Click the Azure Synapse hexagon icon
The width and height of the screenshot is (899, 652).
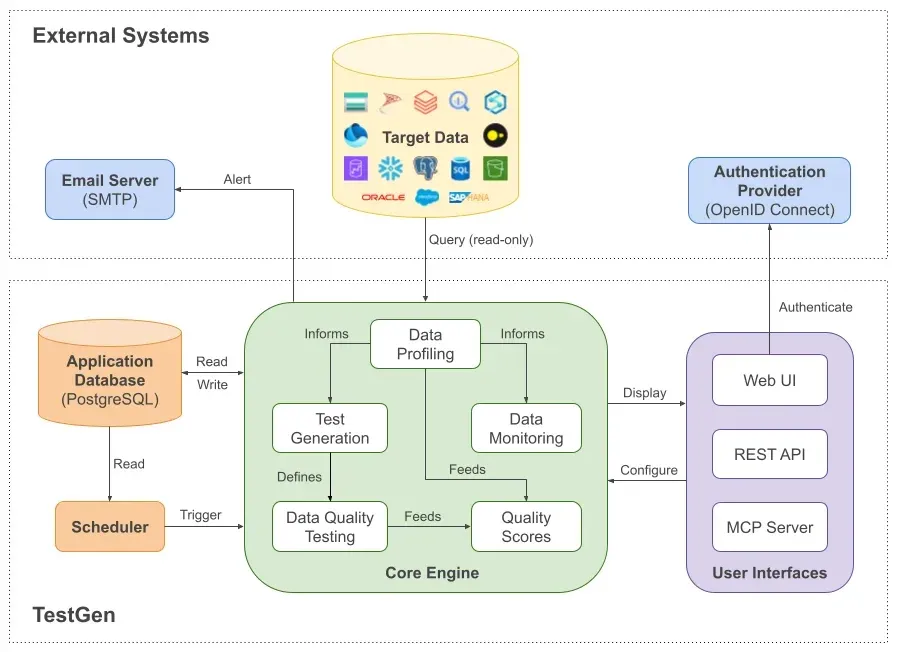(495, 102)
